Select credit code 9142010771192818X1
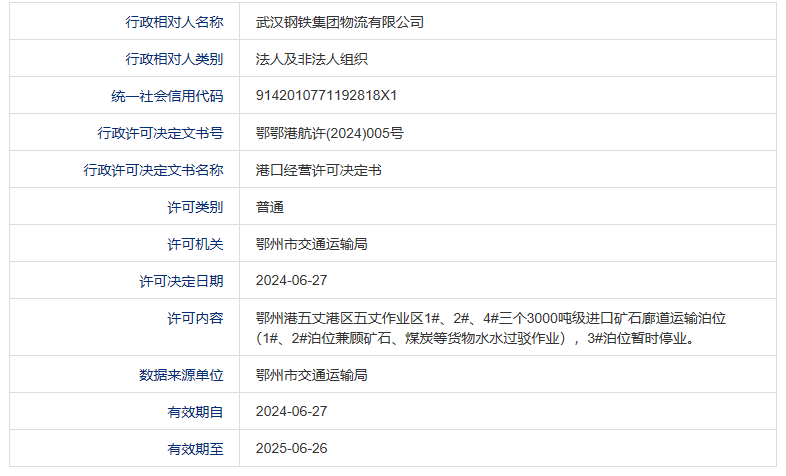Screen dimensions: 786x476 pyautogui.click(x=326, y=95)
